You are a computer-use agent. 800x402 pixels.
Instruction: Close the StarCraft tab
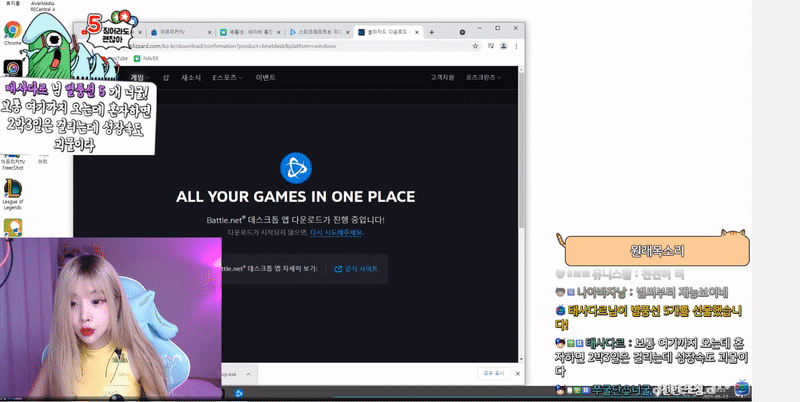[348, 32]
